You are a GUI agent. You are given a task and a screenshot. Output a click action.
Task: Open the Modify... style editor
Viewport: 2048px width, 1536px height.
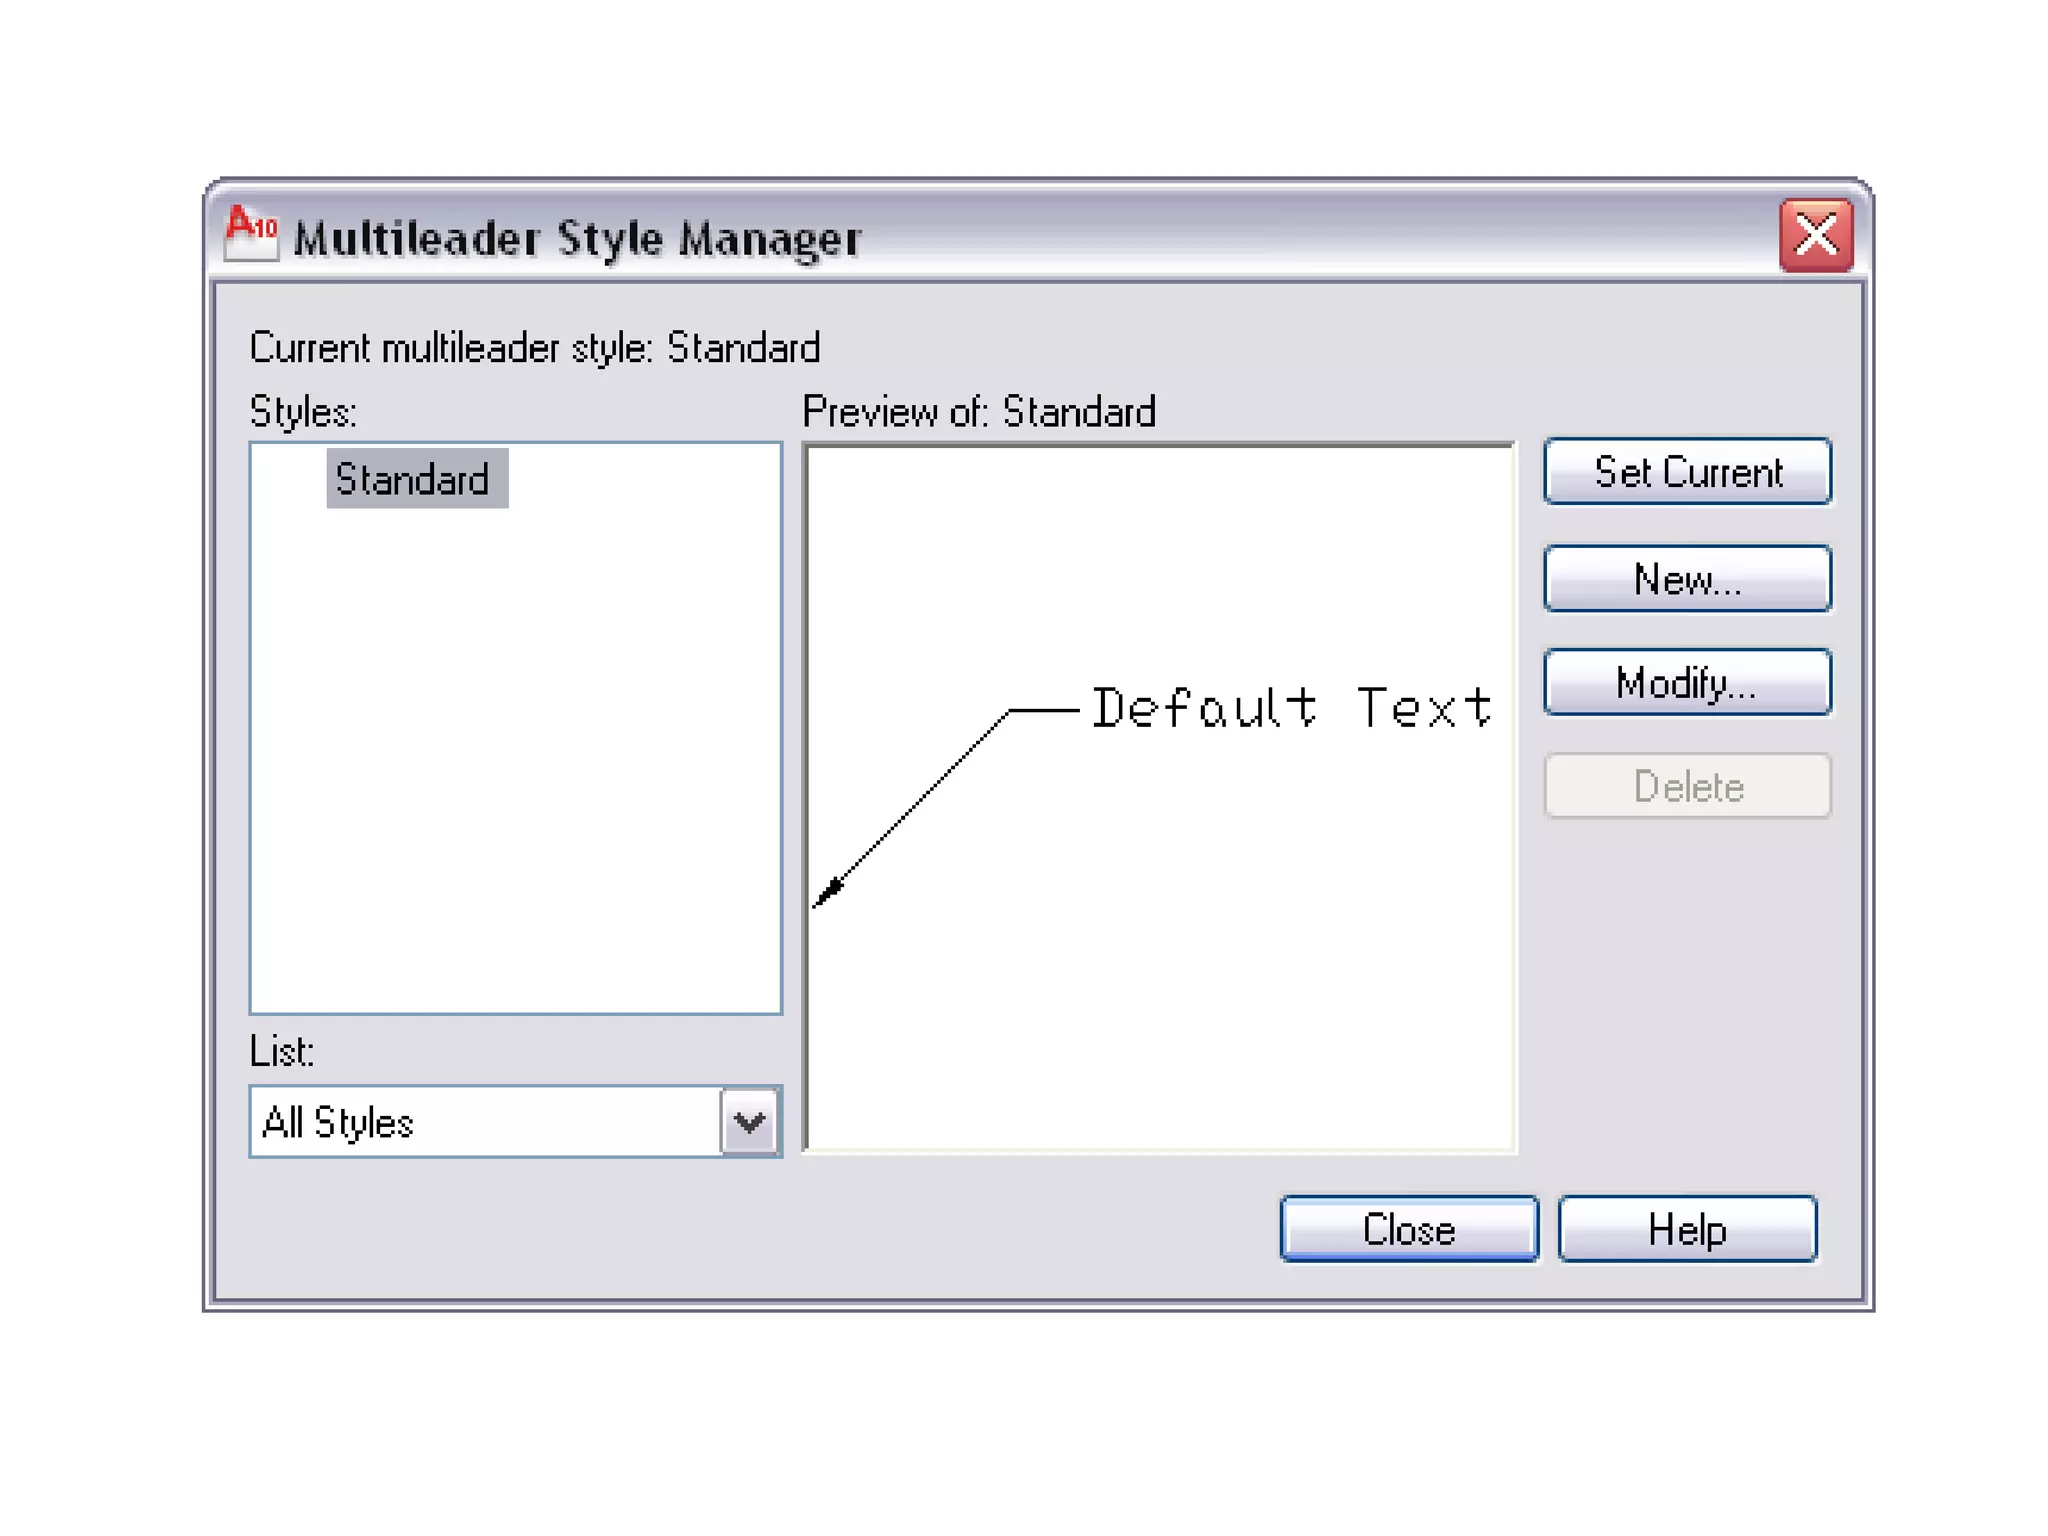(x=1686, y=683)
